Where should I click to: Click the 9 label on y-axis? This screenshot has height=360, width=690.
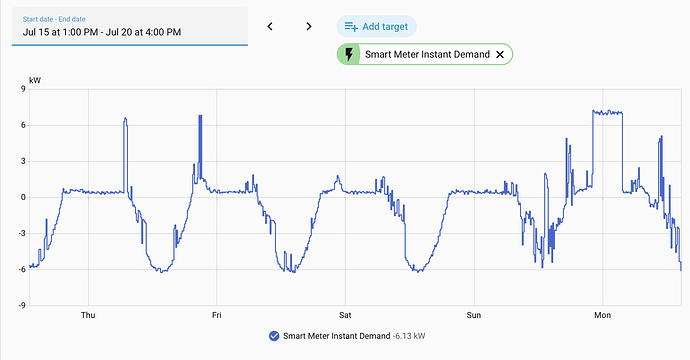pyautogui.click(x=23, y=89)
